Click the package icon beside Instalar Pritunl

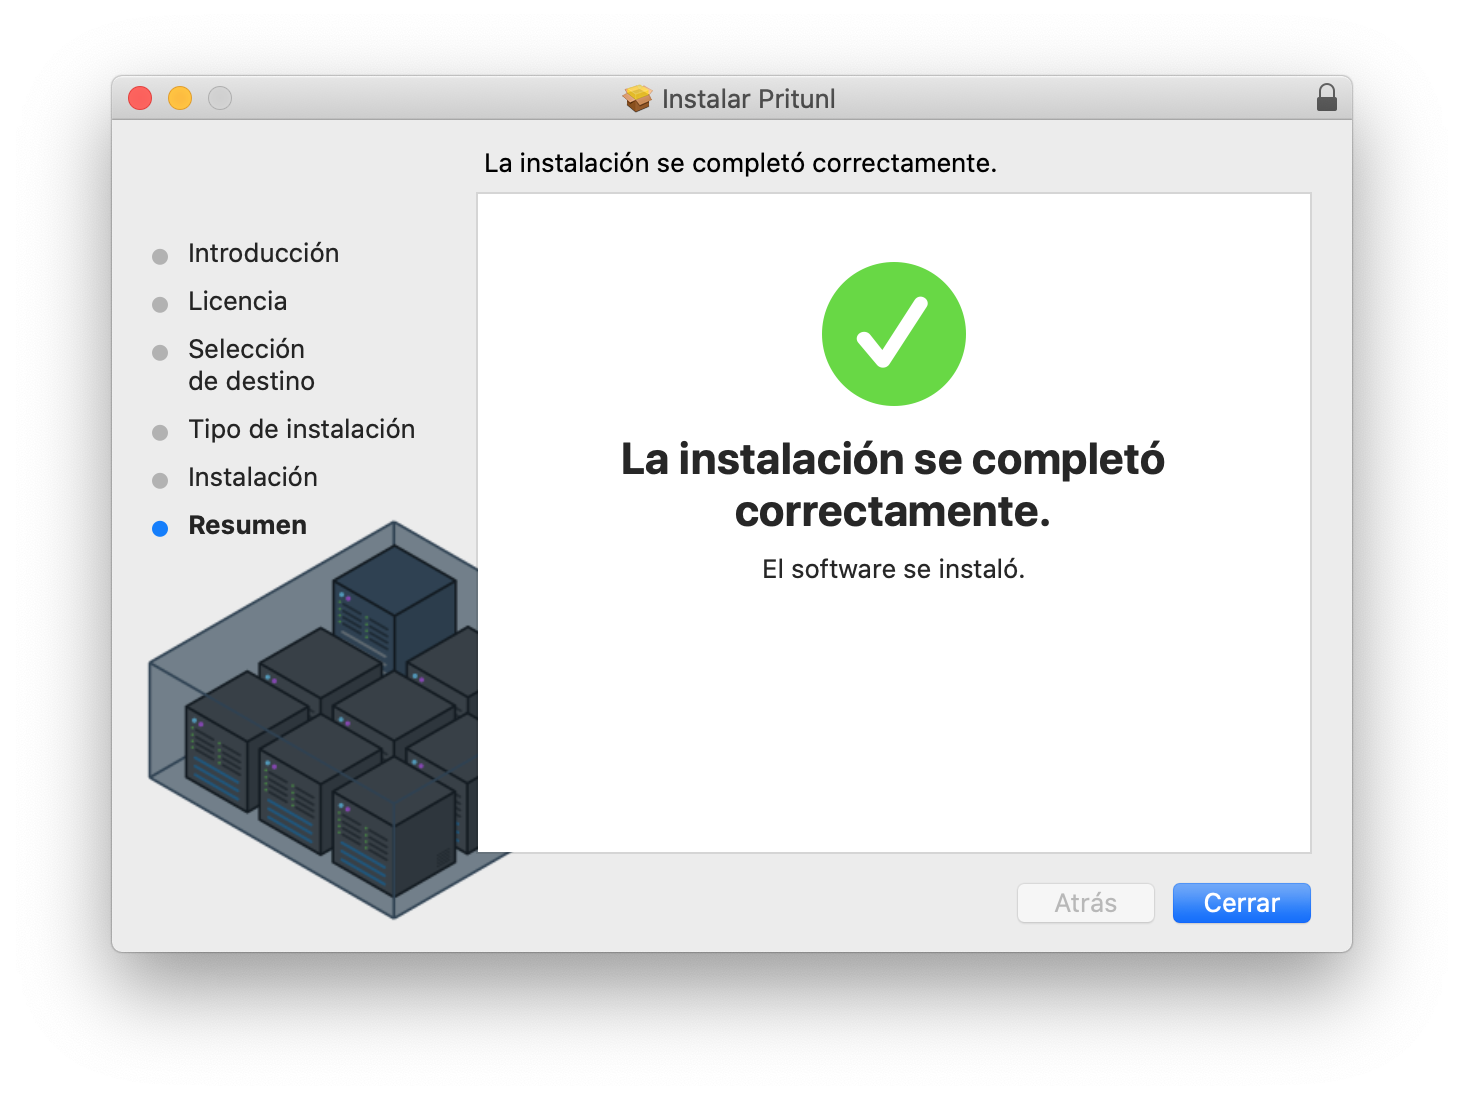637,98
